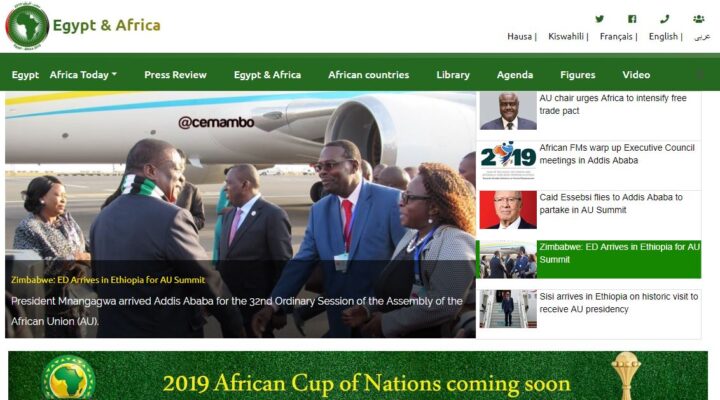720x400 pixels.
Task: Open the Twitter icon link
Action: pos(599,19)
